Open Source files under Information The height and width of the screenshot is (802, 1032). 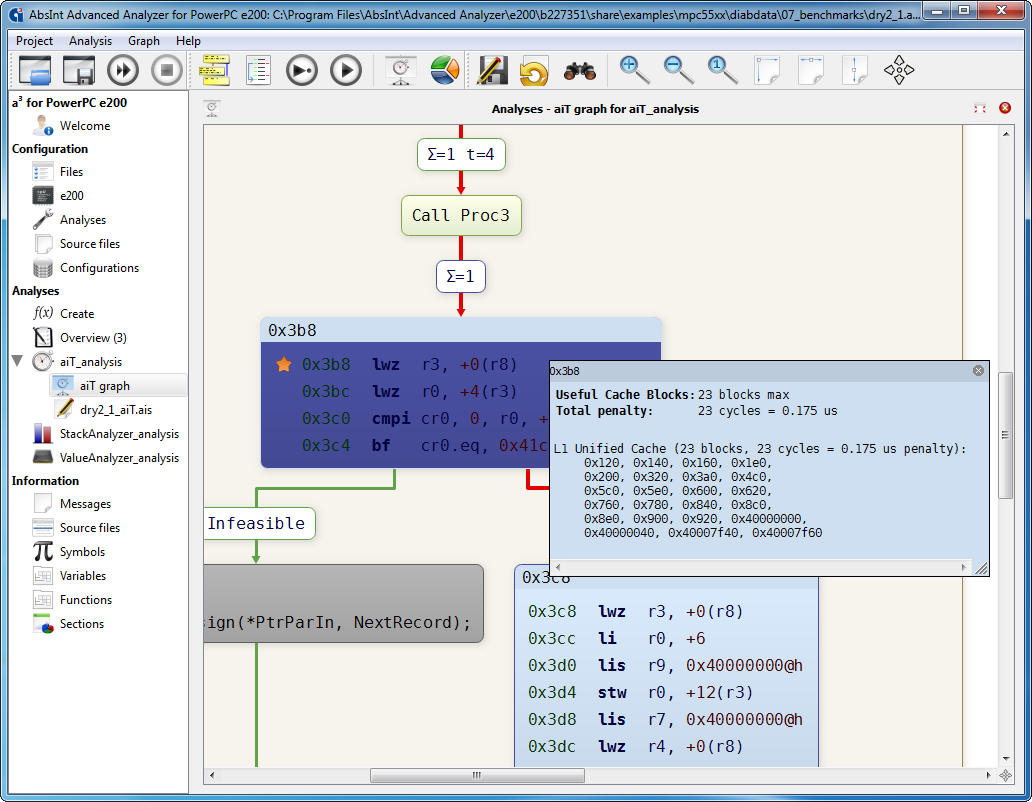[x=90, y=528]
